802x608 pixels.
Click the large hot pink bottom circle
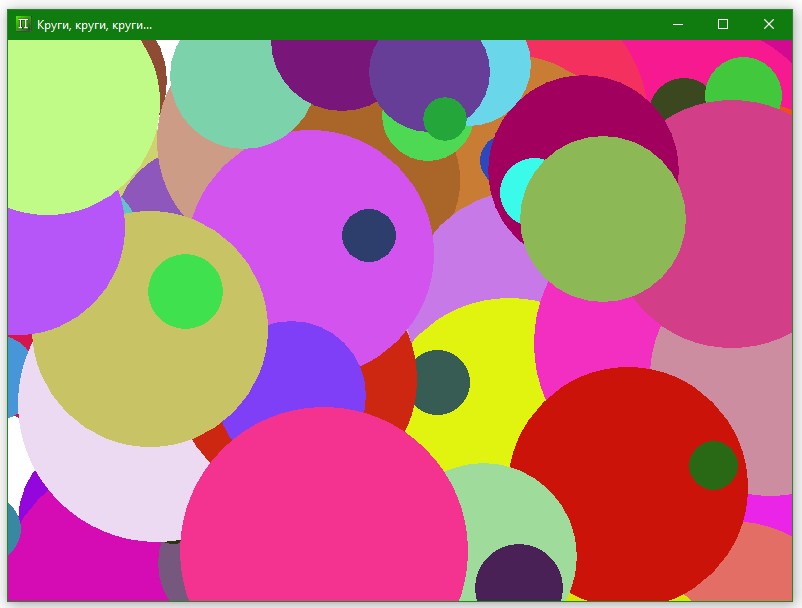coord(324,504)
